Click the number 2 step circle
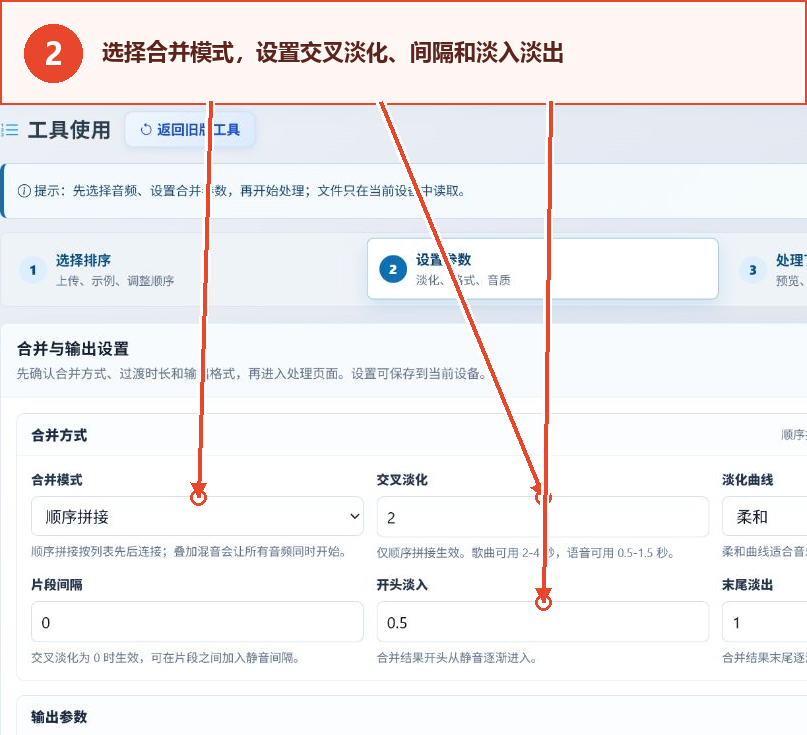The image size is (807, 735). pyautogui.click(x=393, y=269)
